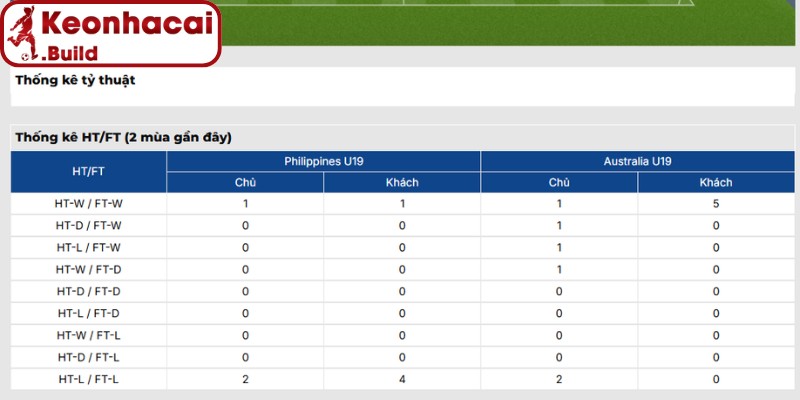The width and height of the screenshot is (800, 400).
Task: Select the Philippines U19 header
Action: click(x=323, y=161)
